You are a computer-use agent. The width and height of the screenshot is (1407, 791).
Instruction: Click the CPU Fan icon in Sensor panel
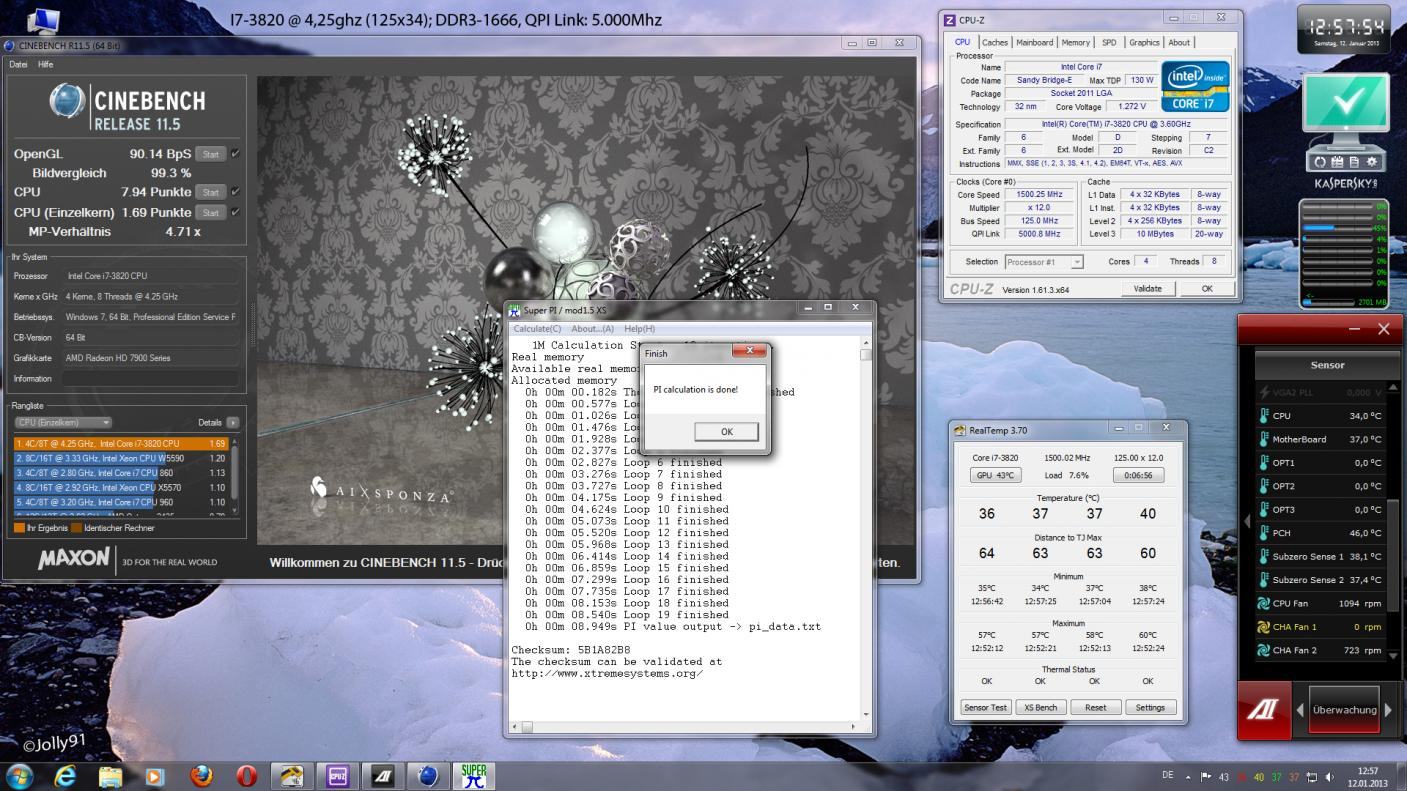(1263, 604)
